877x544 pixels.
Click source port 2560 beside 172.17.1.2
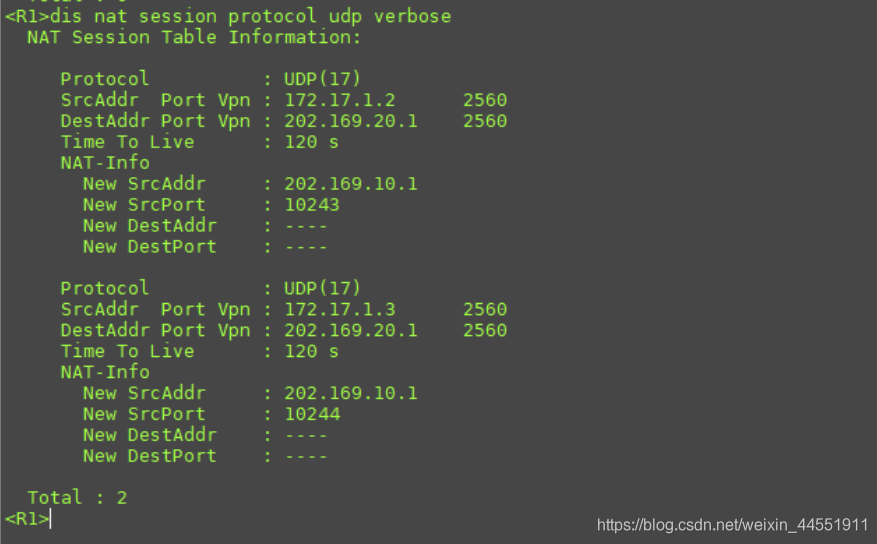[485, 100]
